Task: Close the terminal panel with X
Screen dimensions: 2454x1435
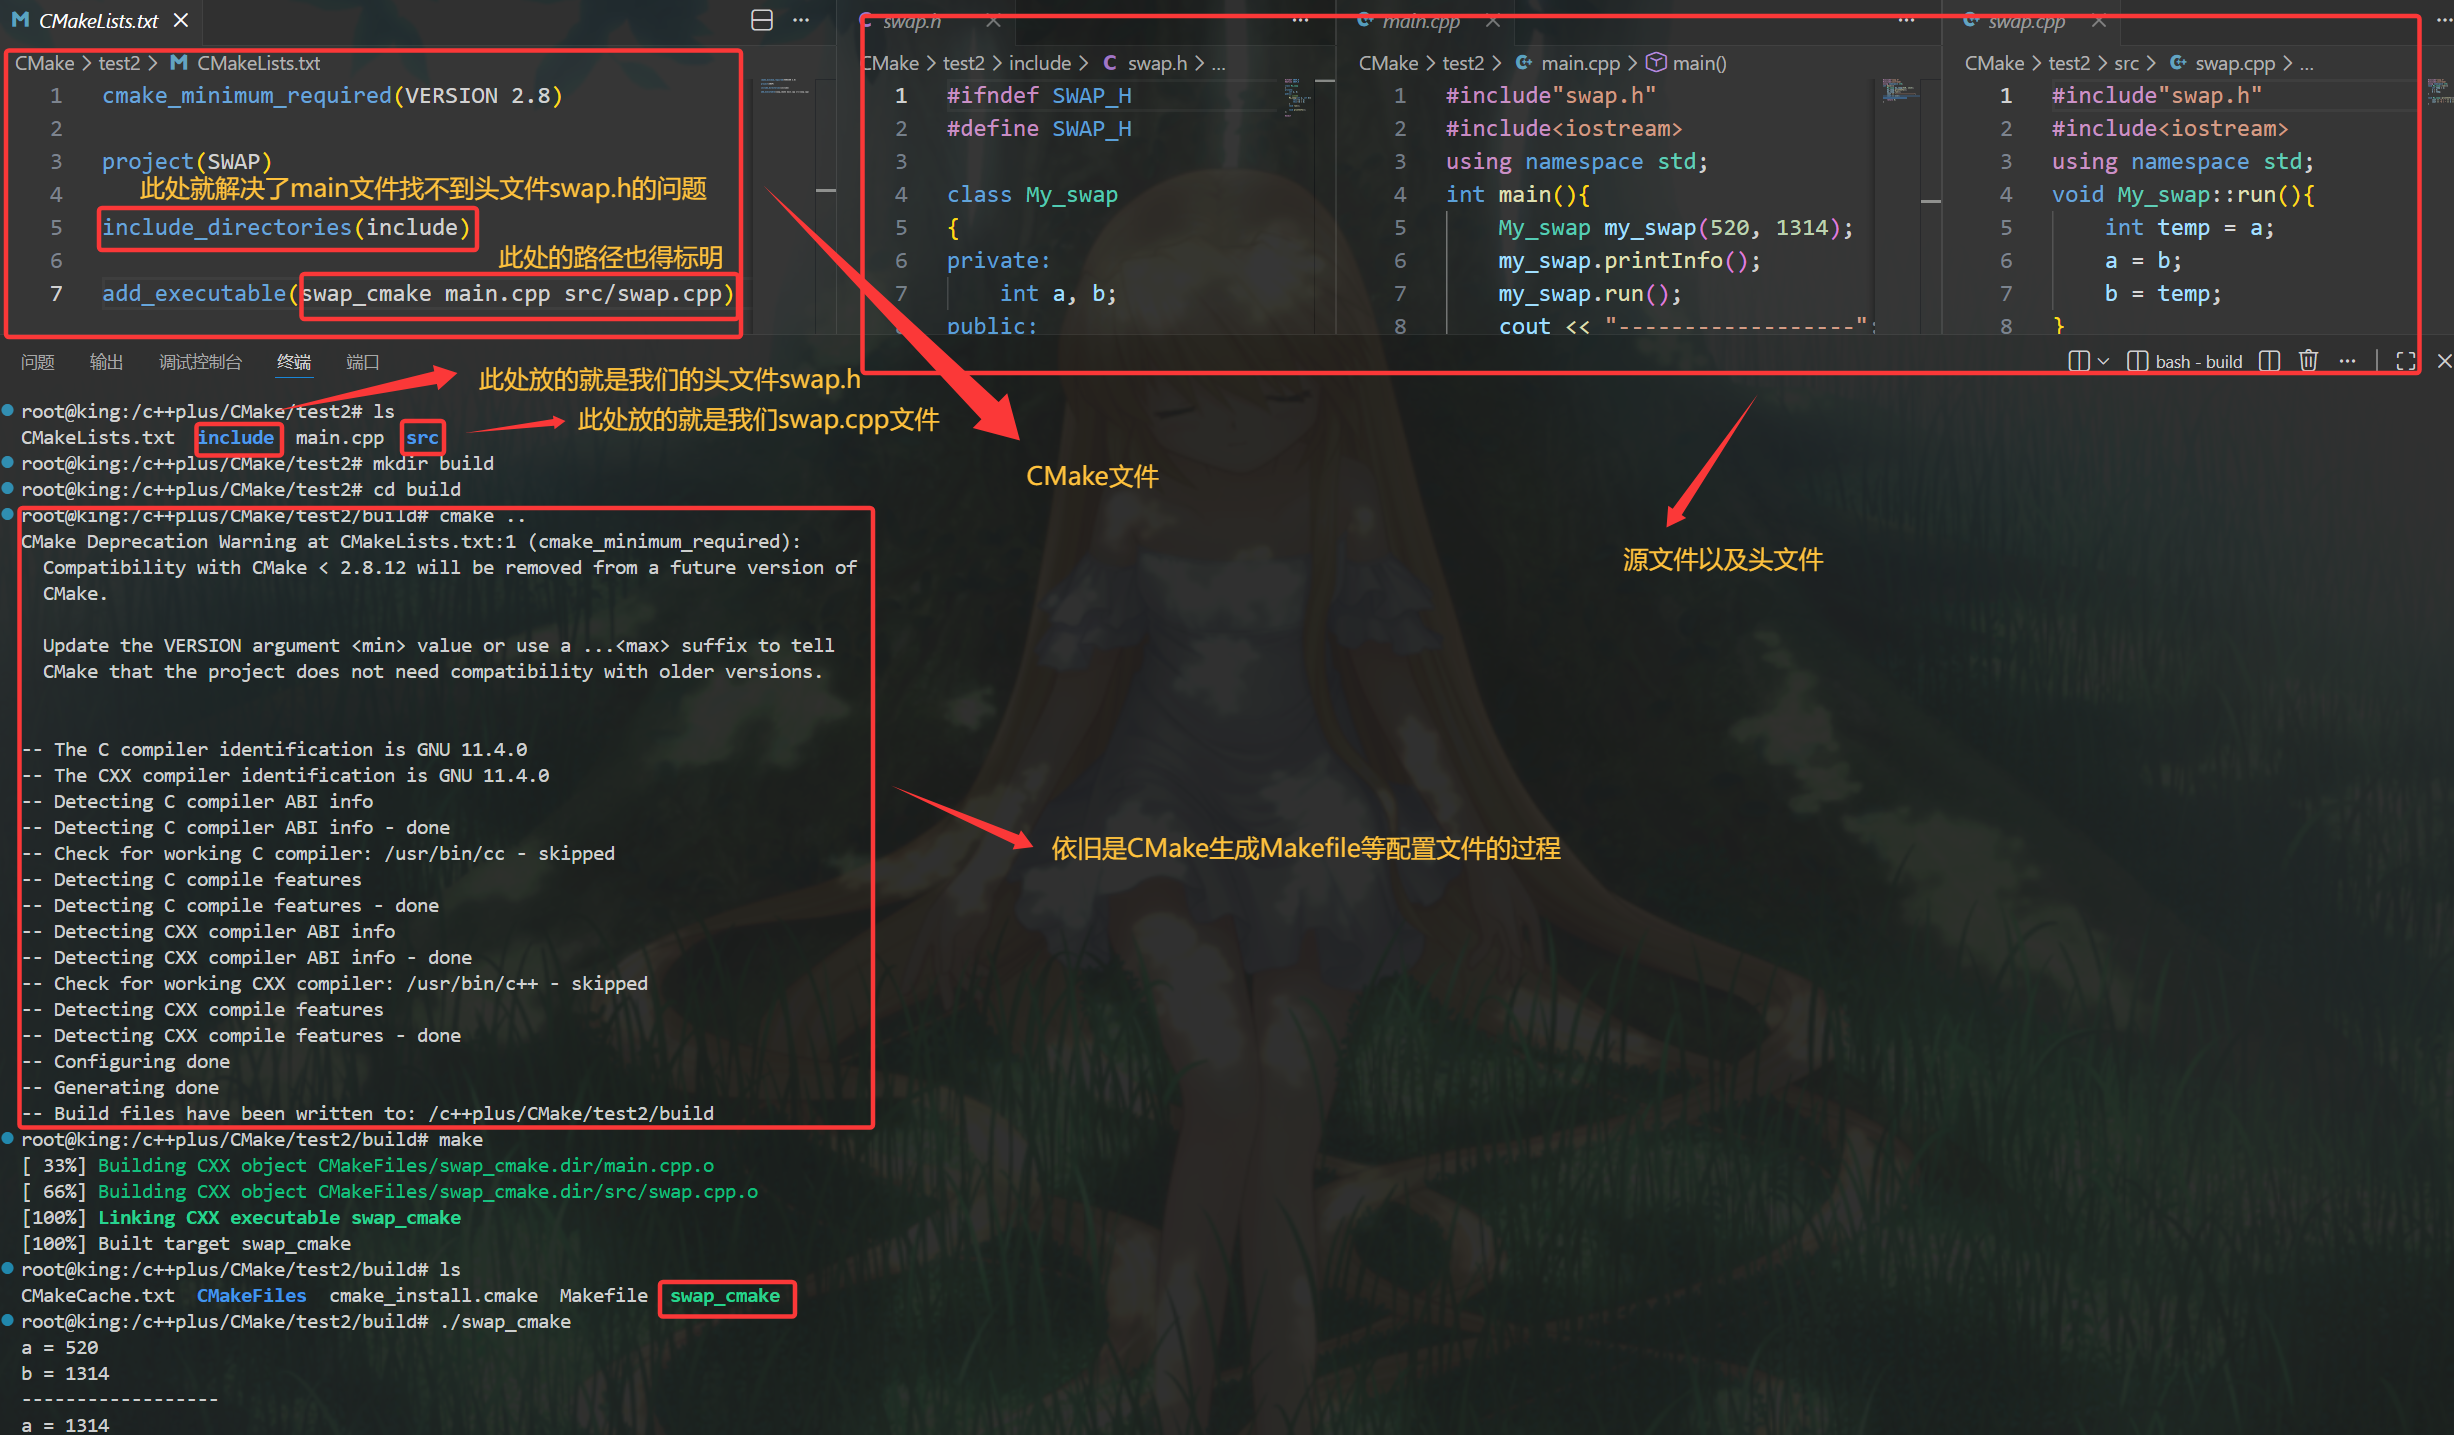Action: coord(2444,361)
